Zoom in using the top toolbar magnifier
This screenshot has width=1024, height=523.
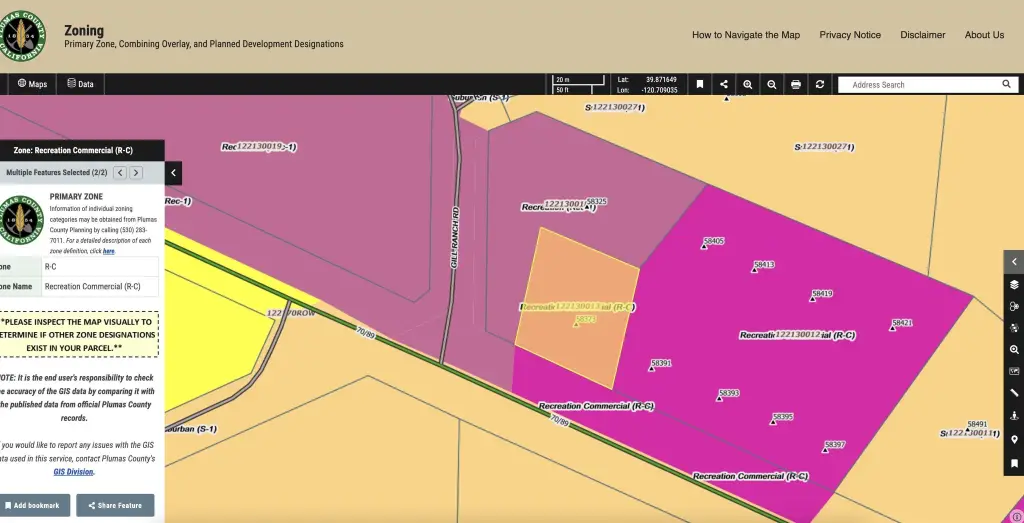[x=748, y=85]
